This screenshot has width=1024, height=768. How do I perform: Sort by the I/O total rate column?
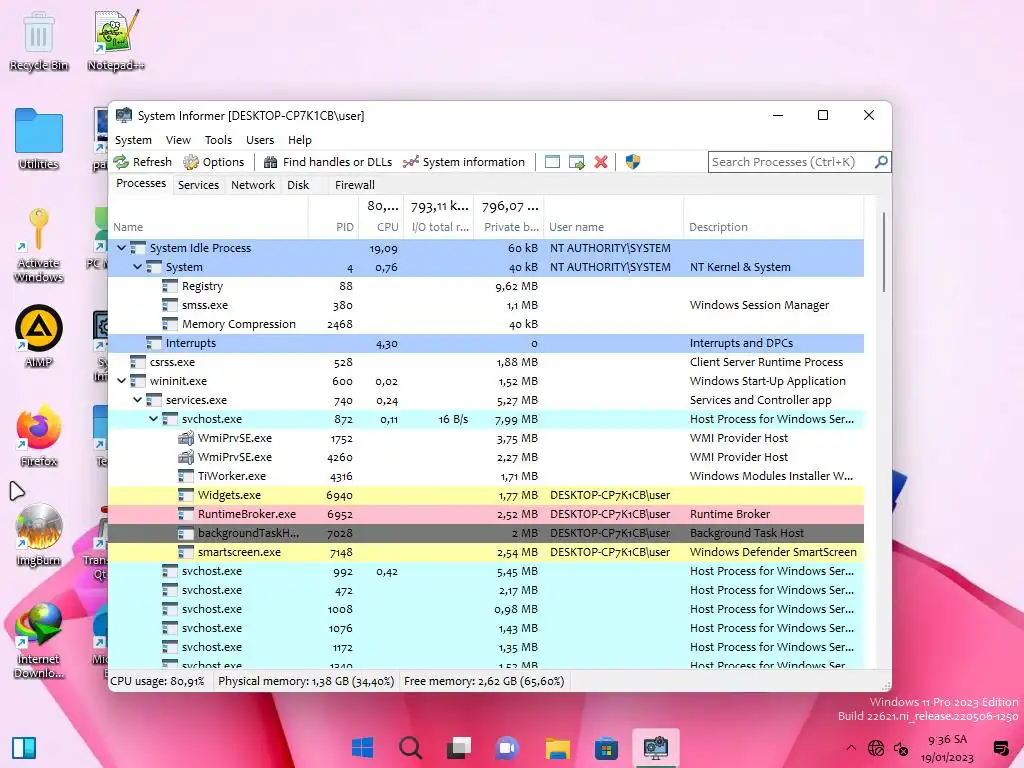[x=439, y=217]
